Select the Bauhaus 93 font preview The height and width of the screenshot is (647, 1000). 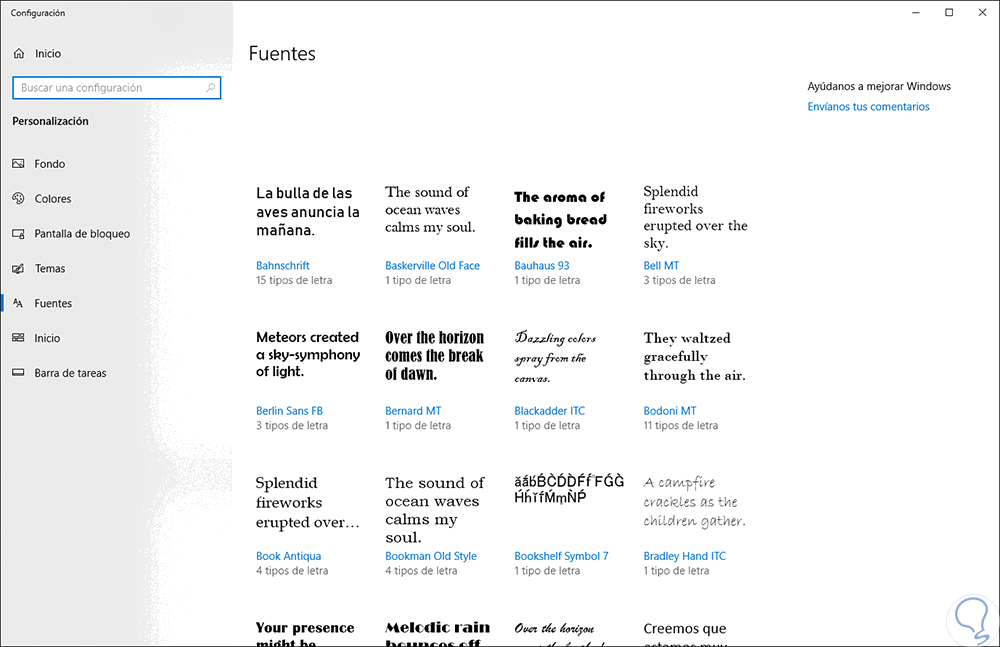pyautogui.click(x=560, y=220)
